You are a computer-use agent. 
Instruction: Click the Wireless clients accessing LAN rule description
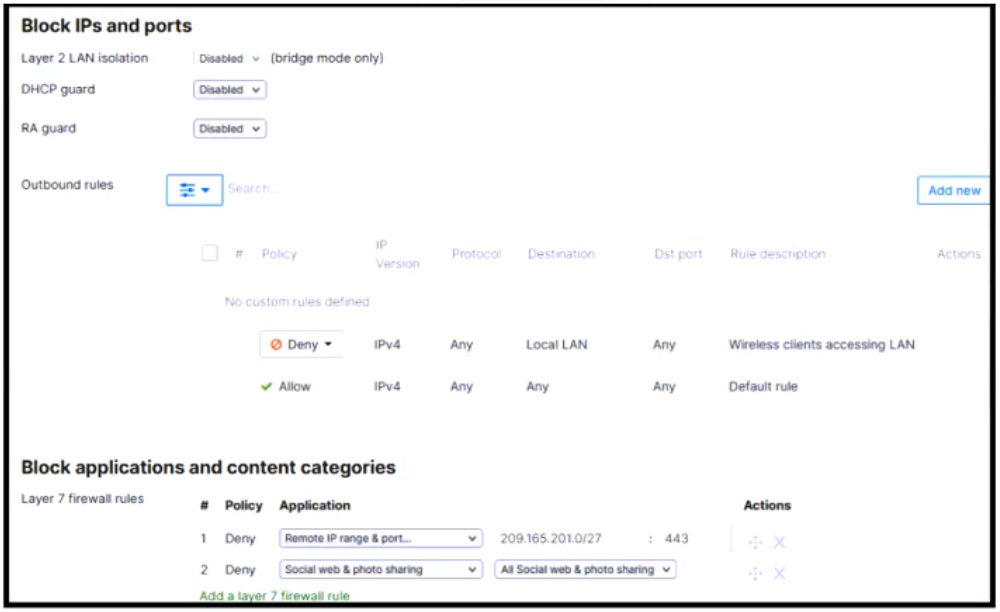pos(821,345)
